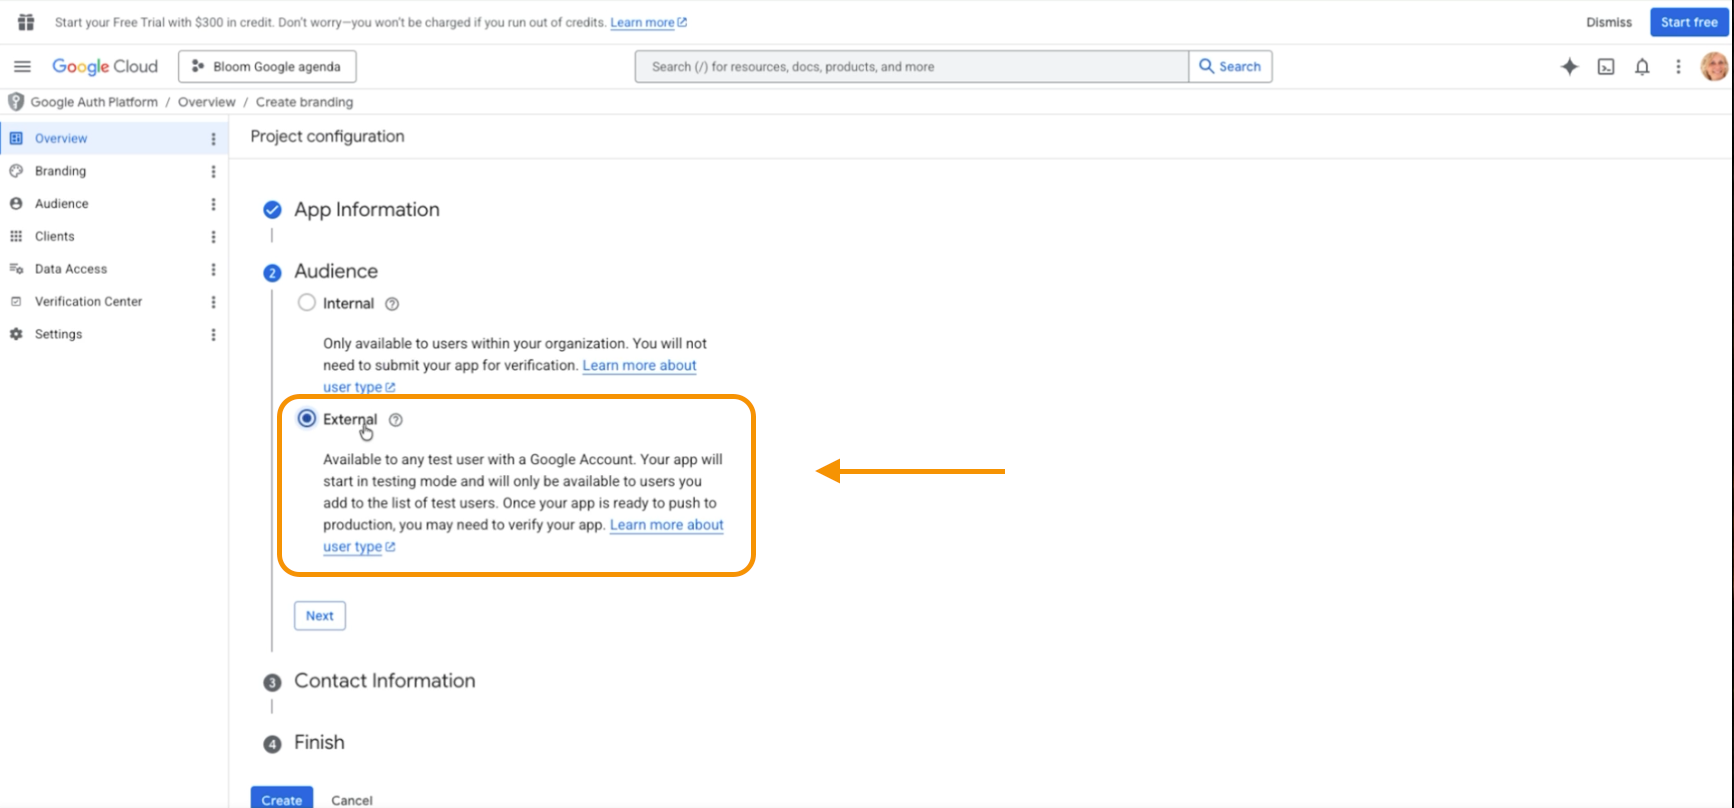The width and height of the screenshot is (1734, 808).
Task: Click the Verification Center icon
Action: [16, 301]
